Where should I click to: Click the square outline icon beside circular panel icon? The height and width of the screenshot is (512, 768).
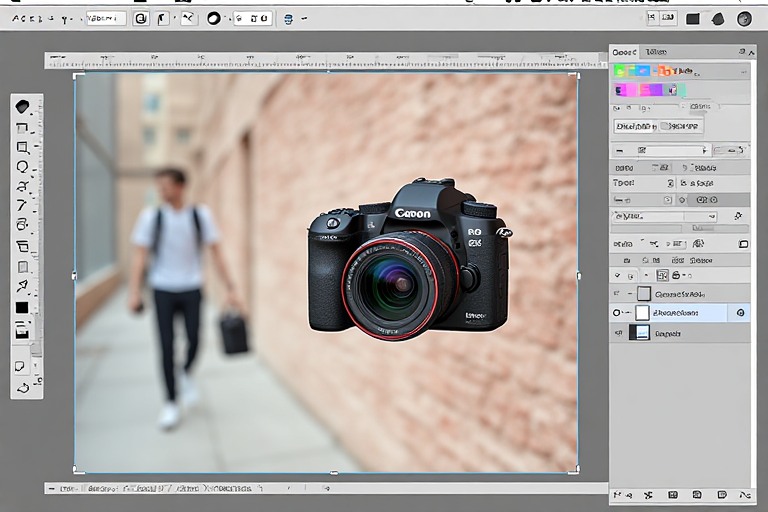click(743, 244)
